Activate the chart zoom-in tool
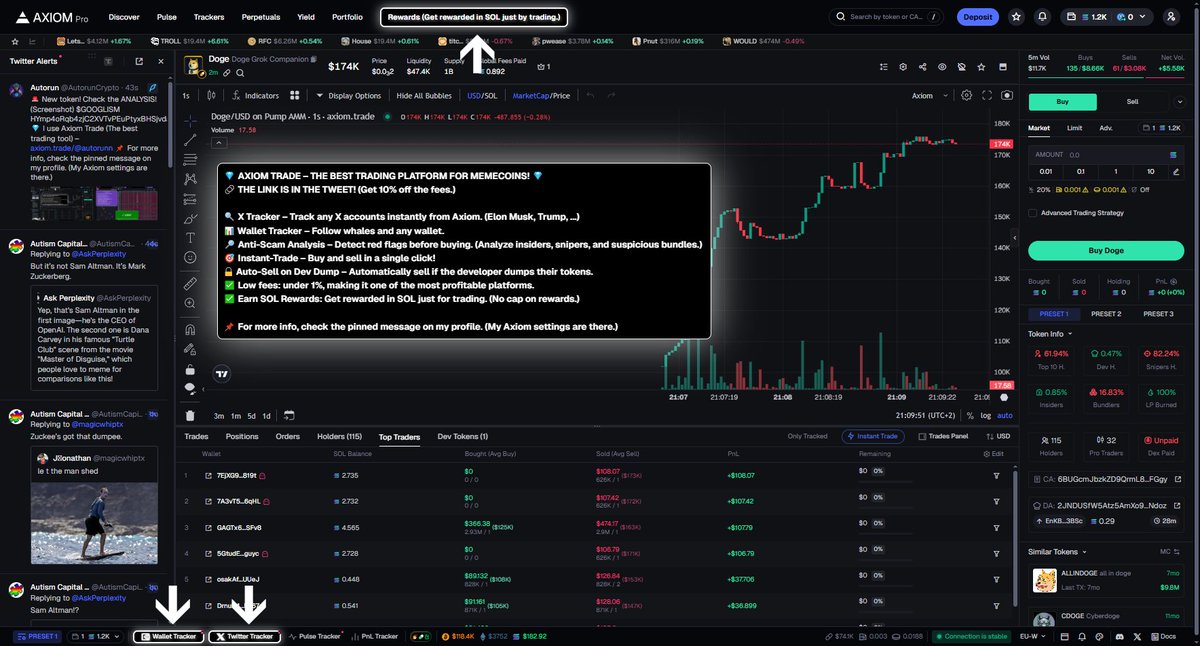 pos(190,304)
